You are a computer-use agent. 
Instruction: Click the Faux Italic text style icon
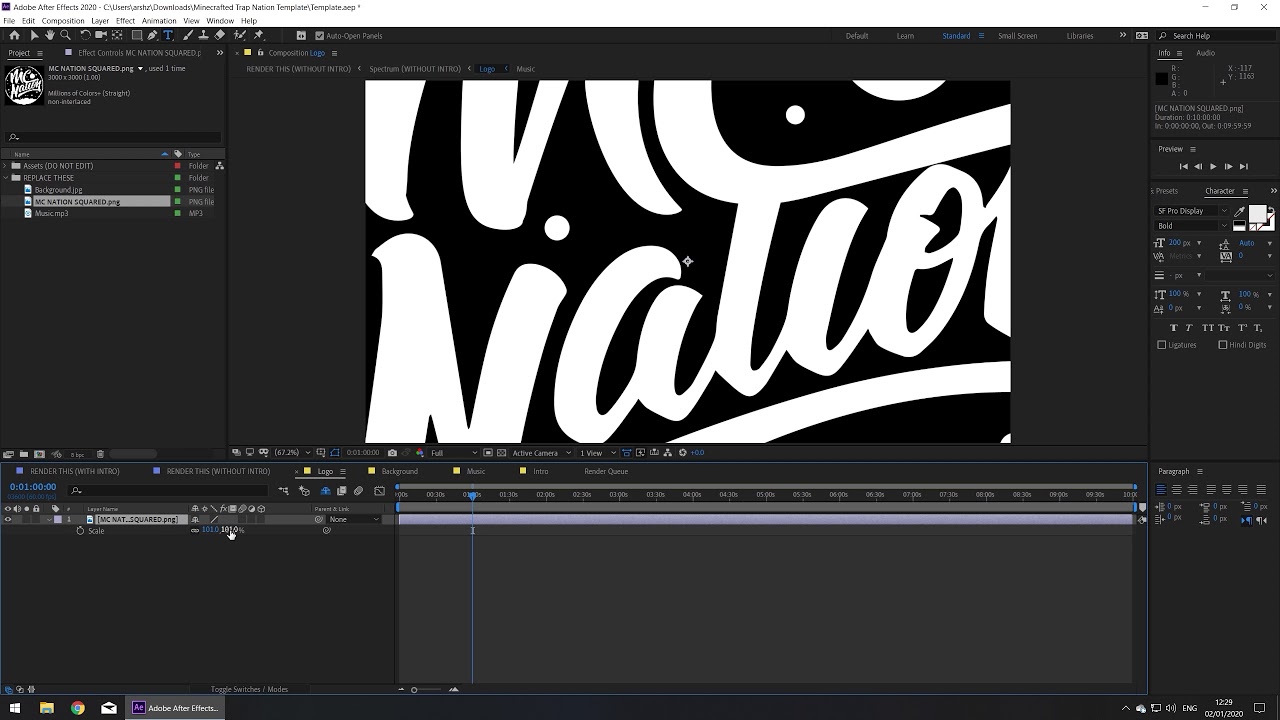(x=1189, y=328)
